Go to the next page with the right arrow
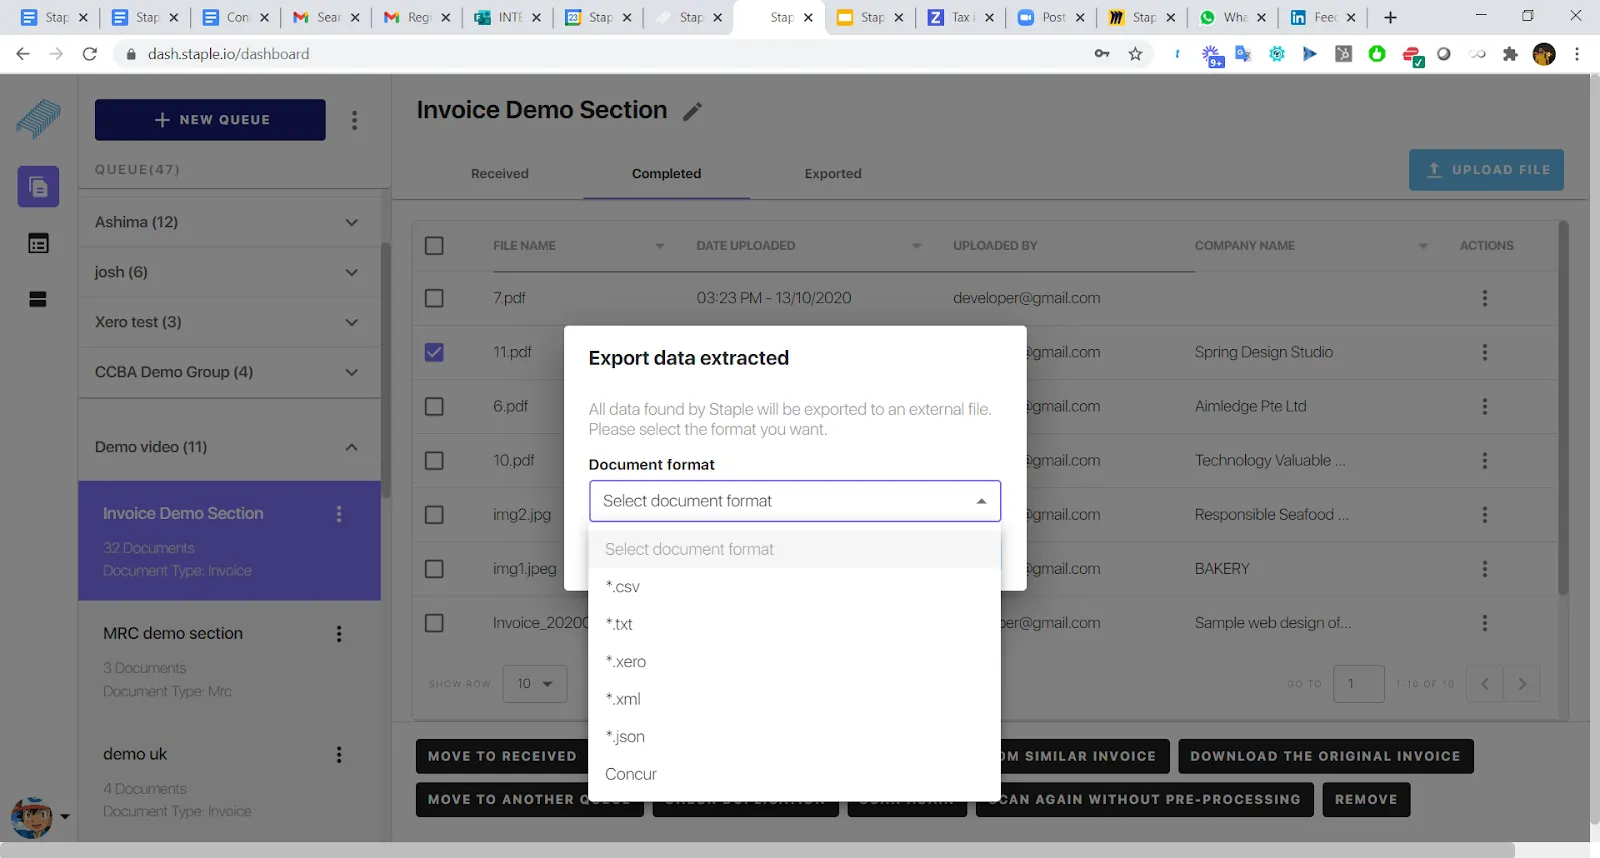1600x858 pixels. pos(1522,684)
